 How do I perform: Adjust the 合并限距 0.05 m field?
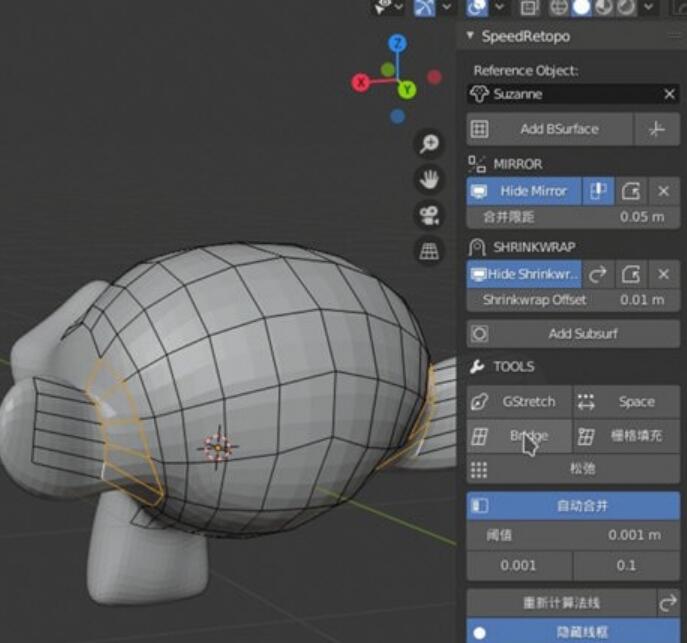pyautogui.click(x=573, y=217)
